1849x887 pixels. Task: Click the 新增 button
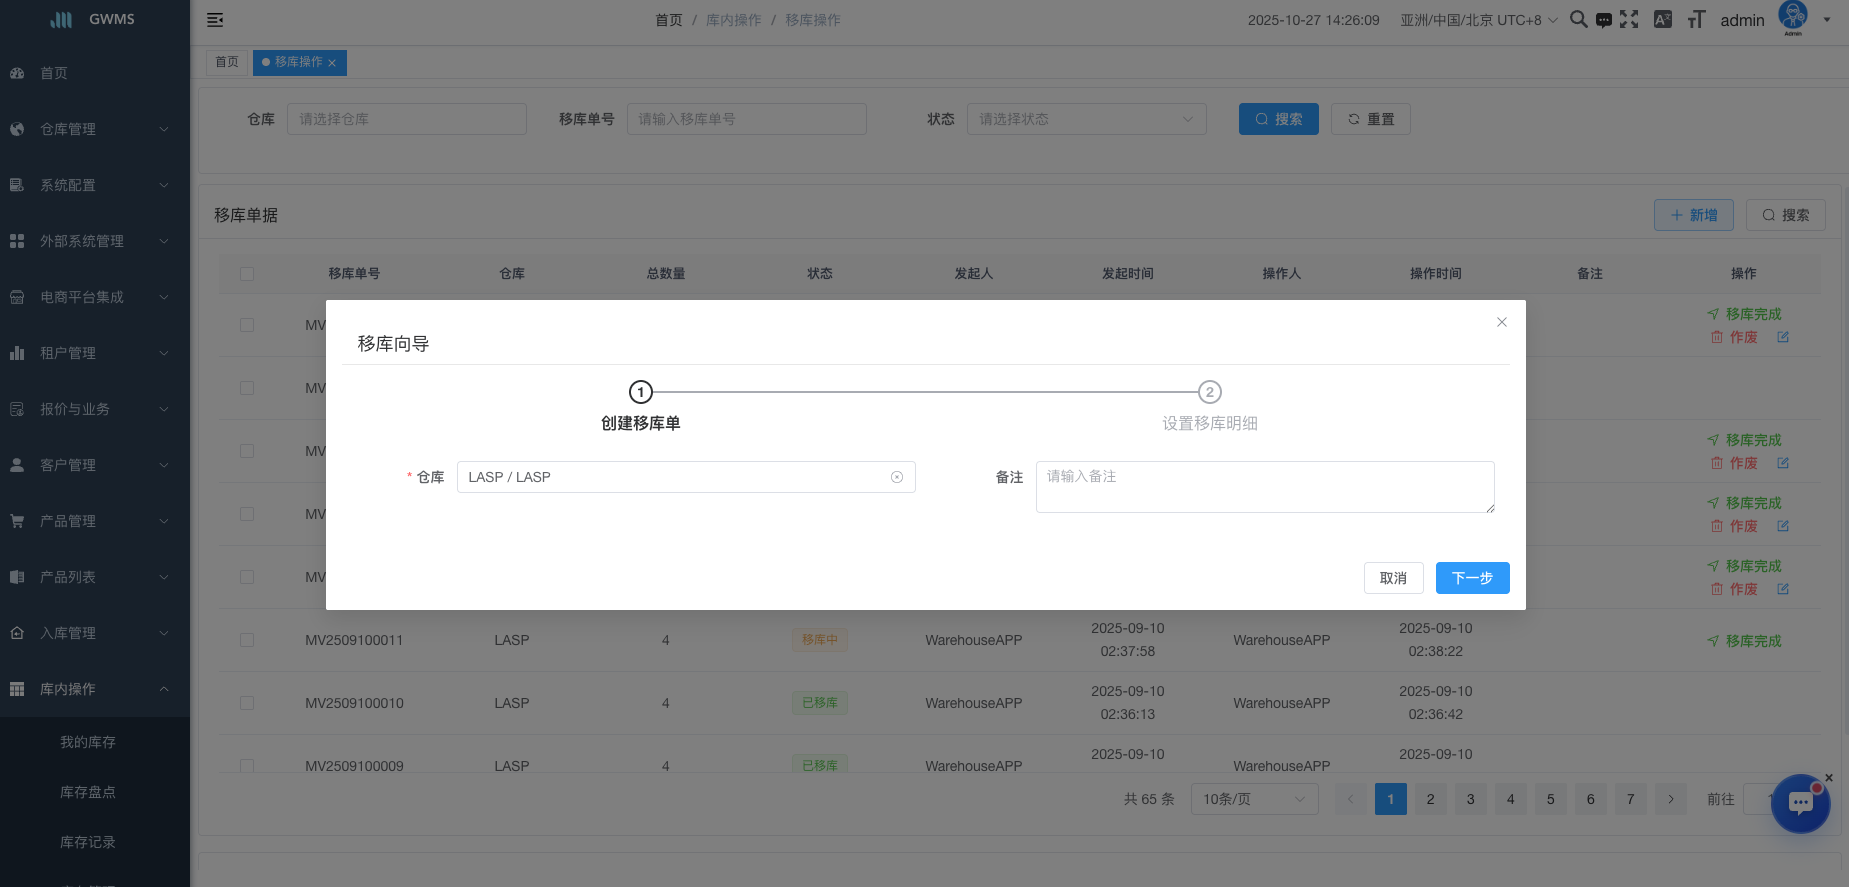1693,215
